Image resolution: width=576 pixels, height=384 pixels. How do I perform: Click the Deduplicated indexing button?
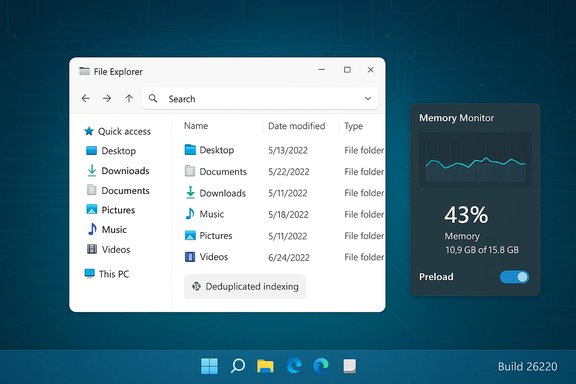click(x=245, y=287)
